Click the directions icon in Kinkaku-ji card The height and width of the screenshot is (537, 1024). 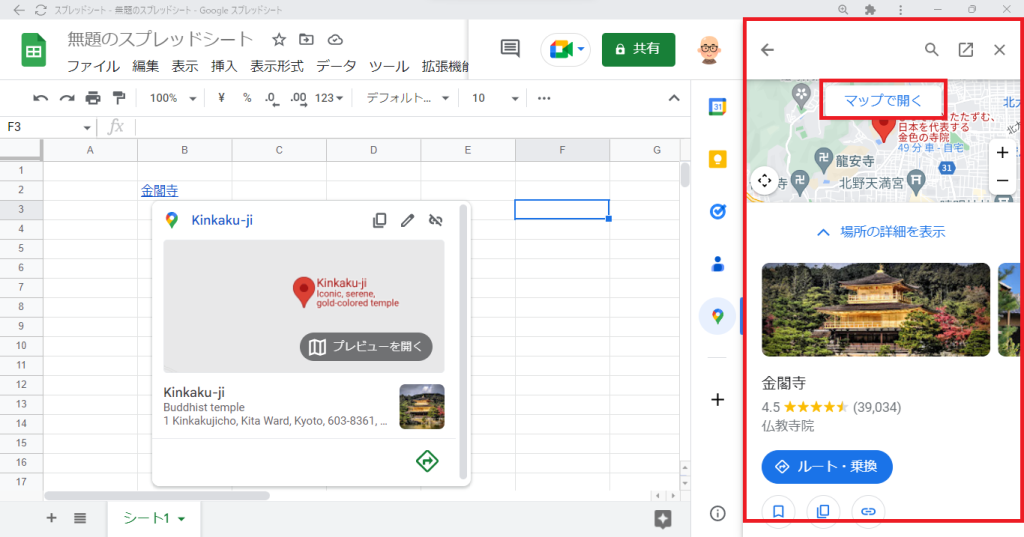[x=427, y=461]
